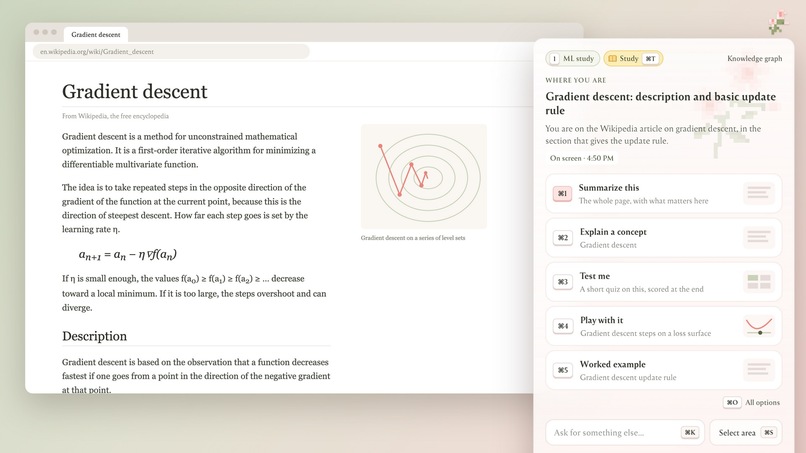Image resolution: width=806 pixels, height=453 pixels.
Task: Open the Play with it option
Action: [664, 327]
